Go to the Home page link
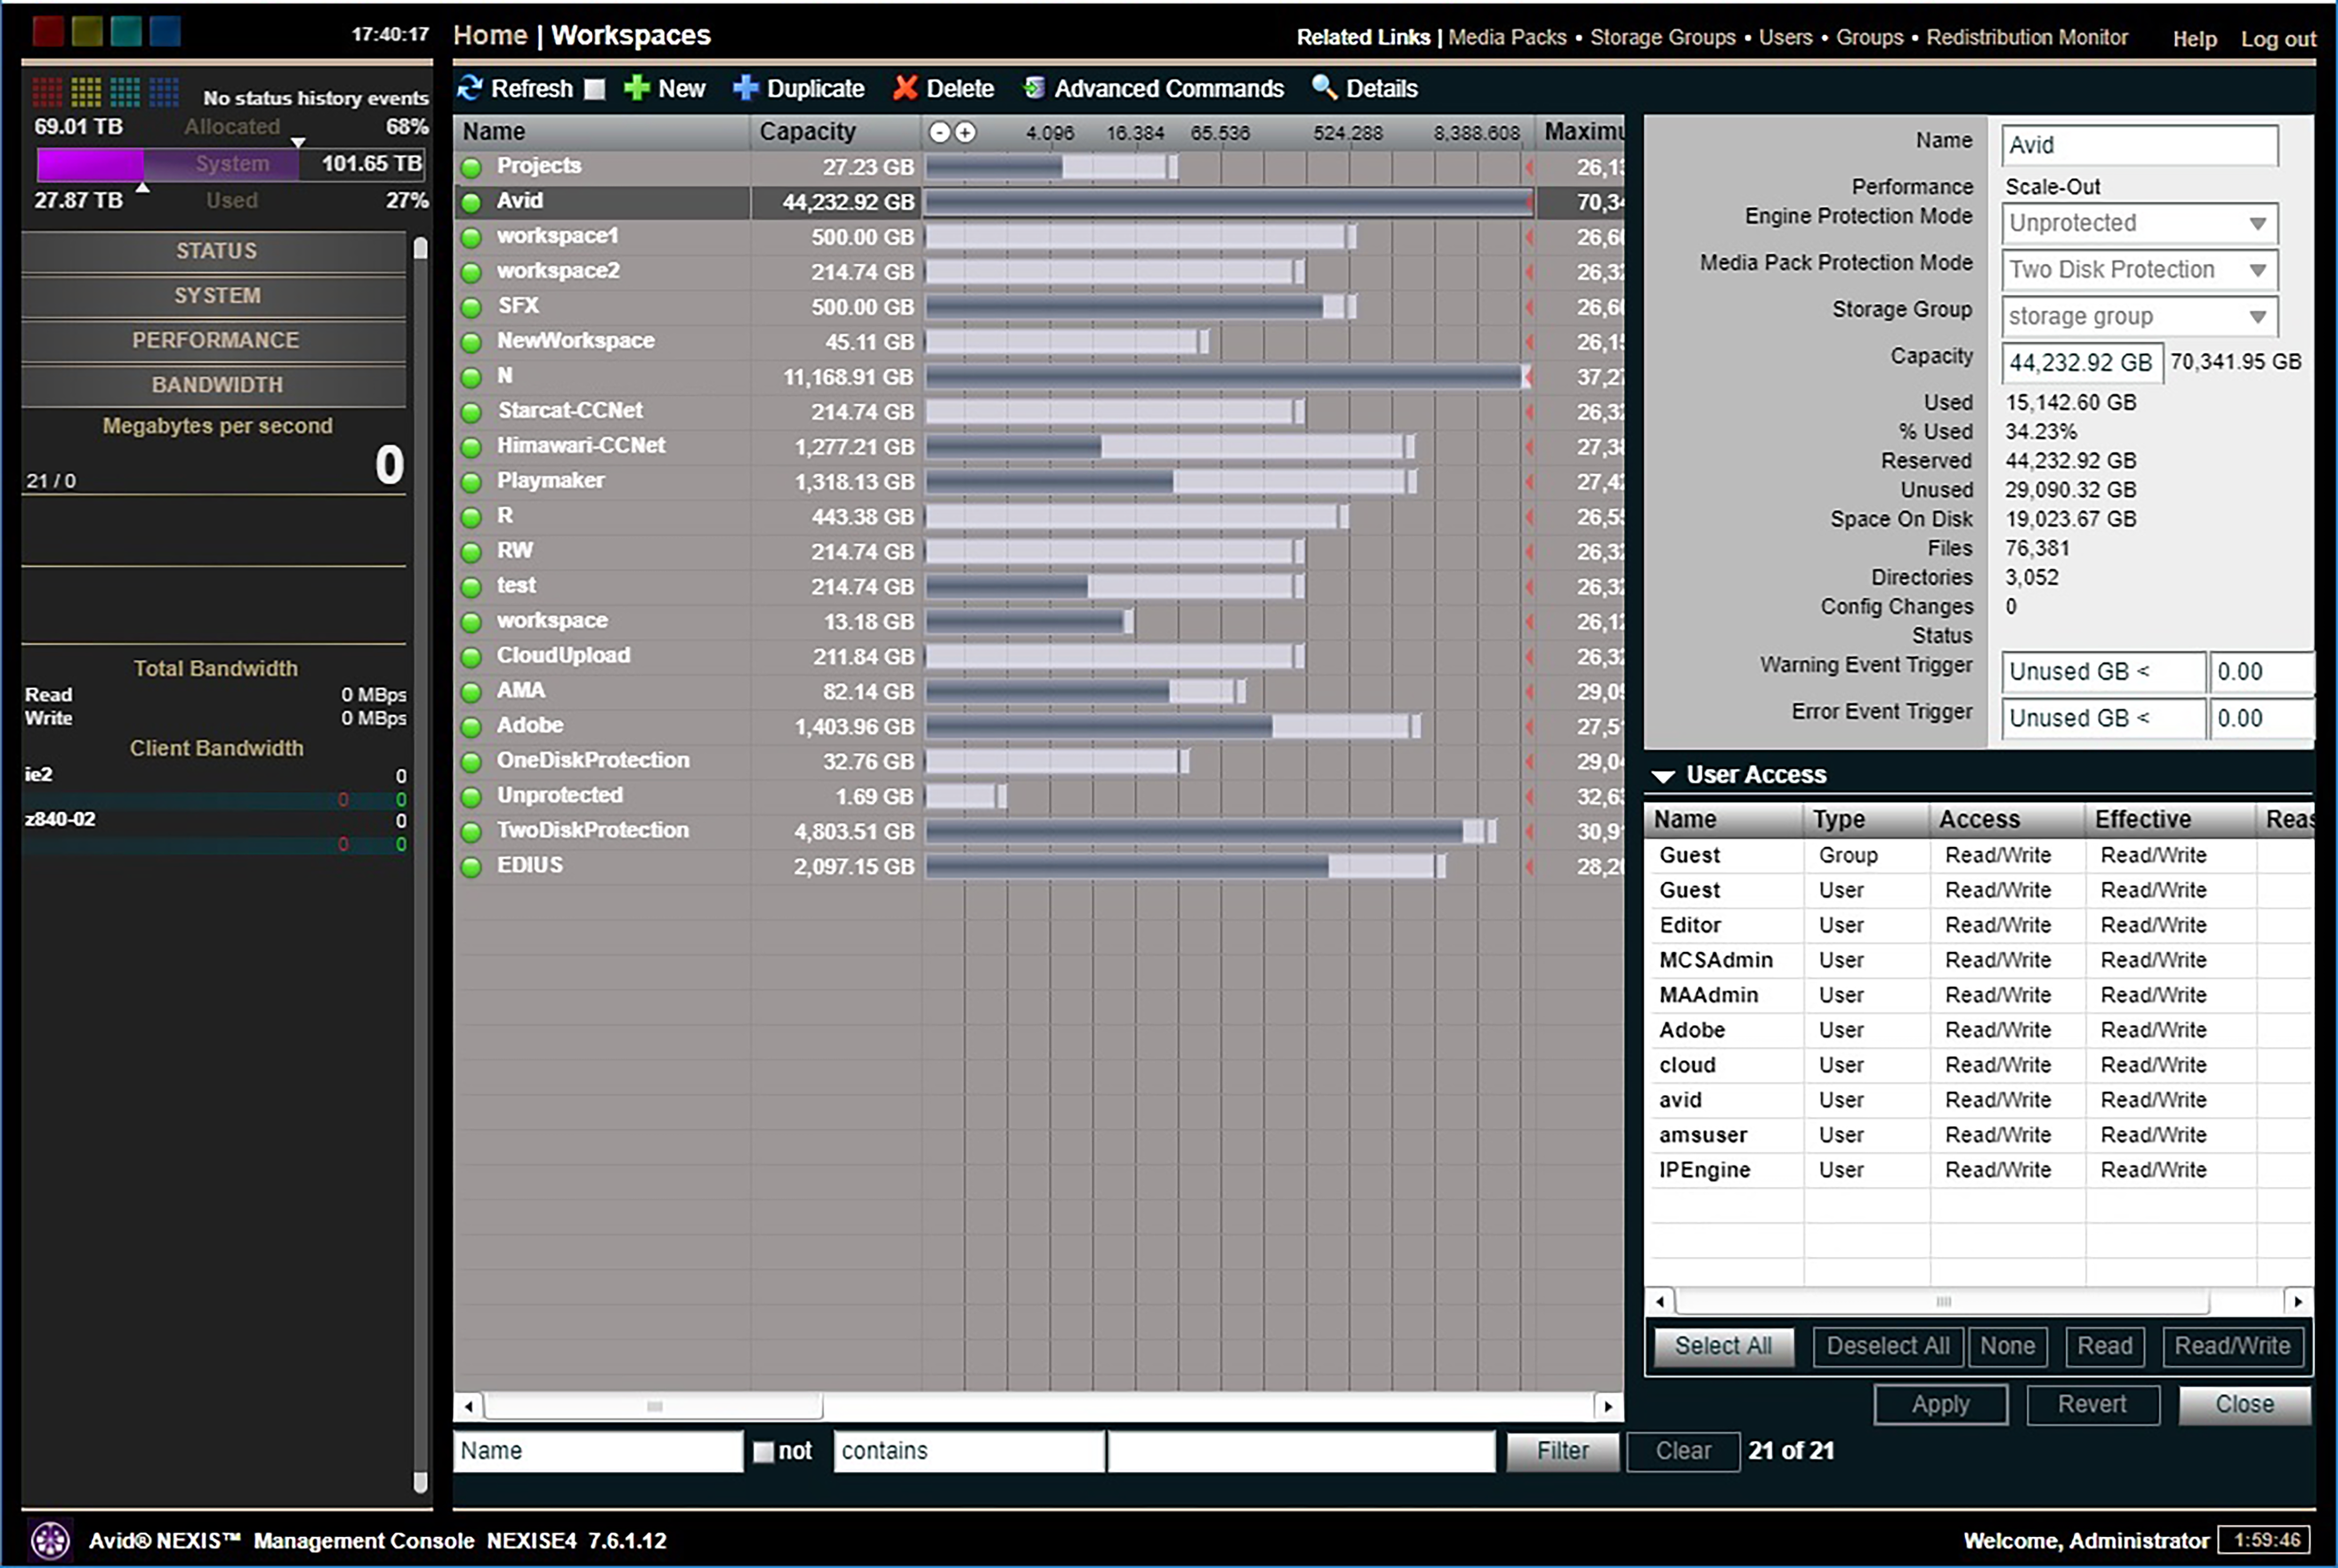This screenshot has height=1568, width=2338. tap(490, 35)
